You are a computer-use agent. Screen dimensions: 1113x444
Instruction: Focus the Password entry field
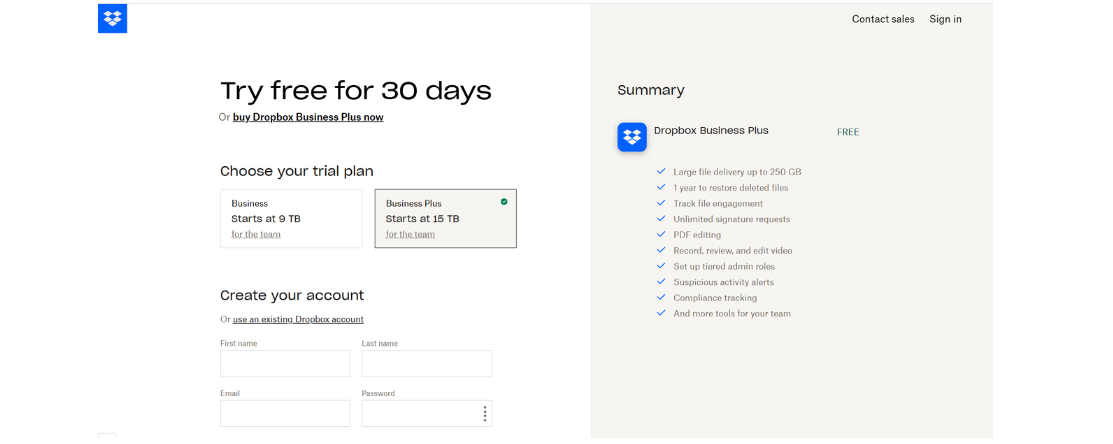tap(418, 414)
